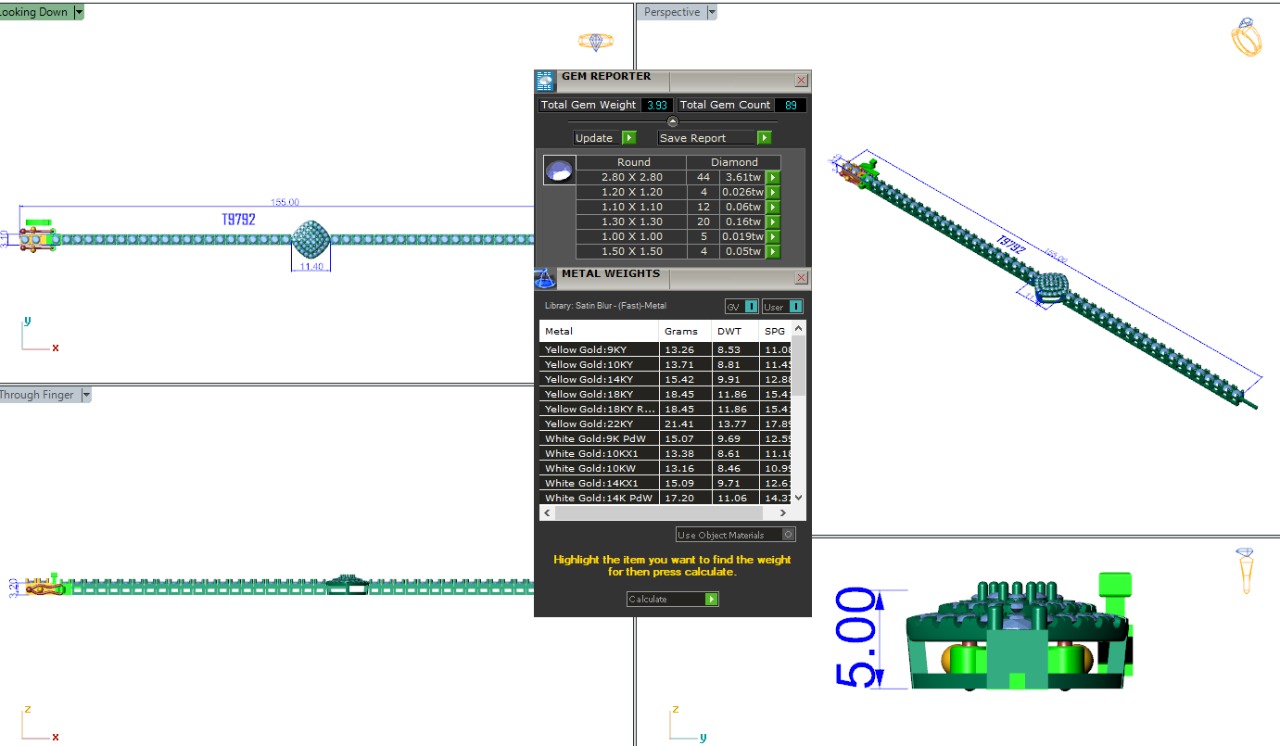
Task: Click the Calculate button
Action: [x=672, y=599]
